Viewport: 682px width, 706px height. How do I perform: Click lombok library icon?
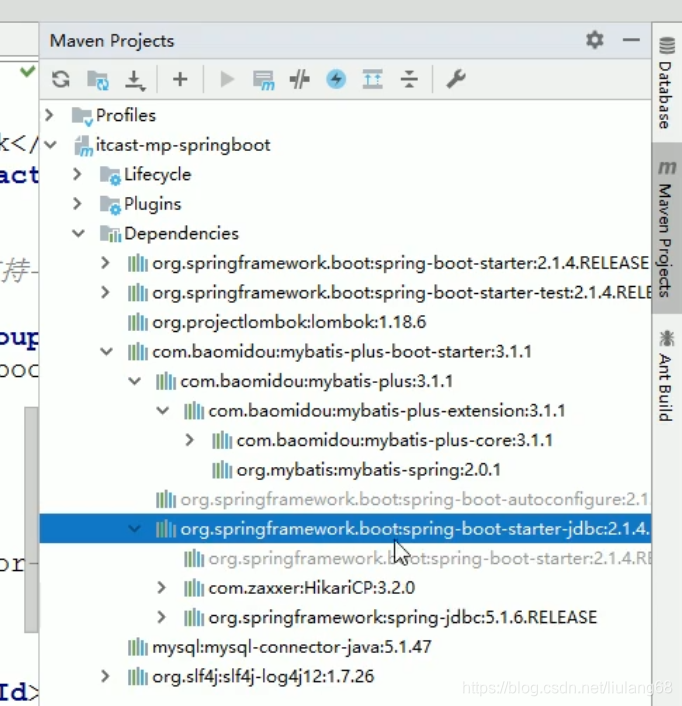click(x=138, y=322)
